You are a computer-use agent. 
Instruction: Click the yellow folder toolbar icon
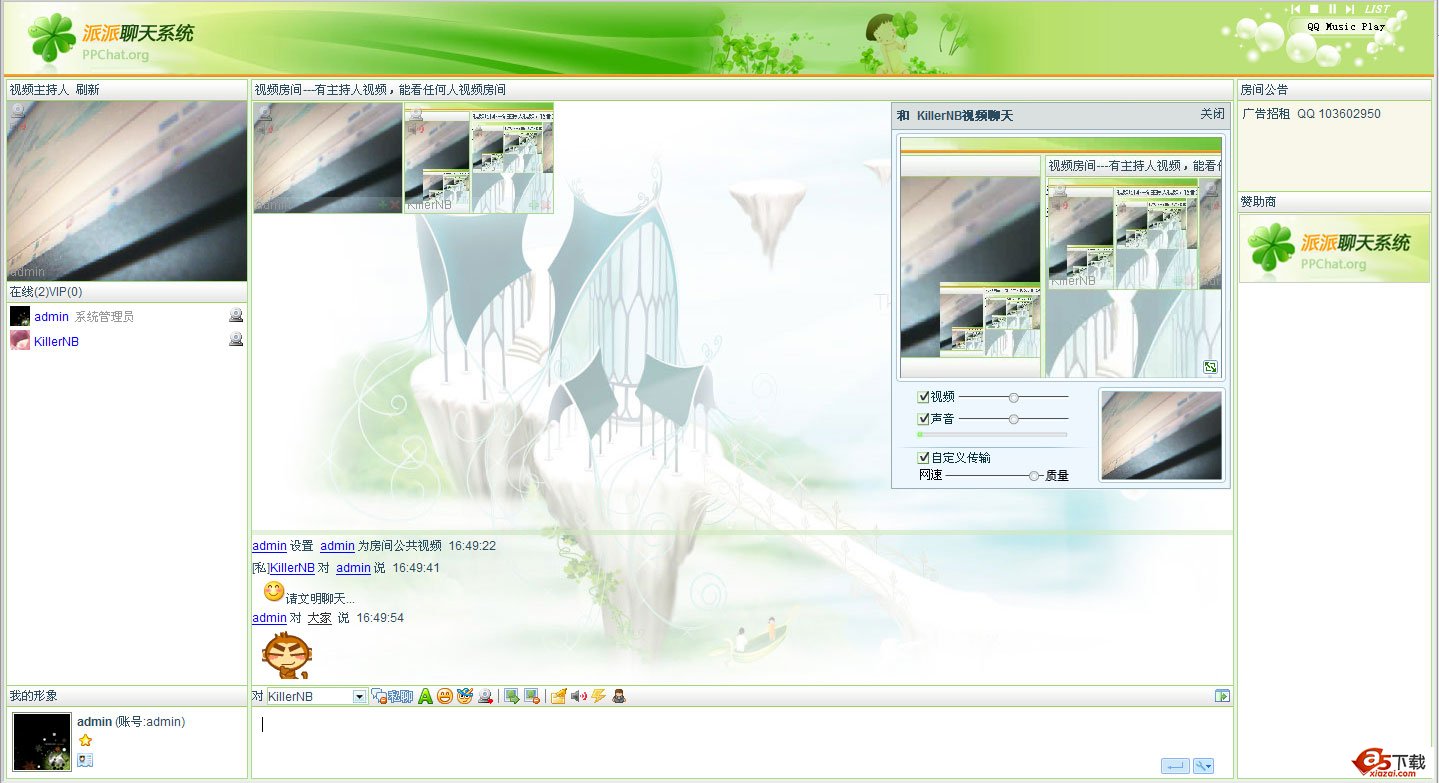559,696
